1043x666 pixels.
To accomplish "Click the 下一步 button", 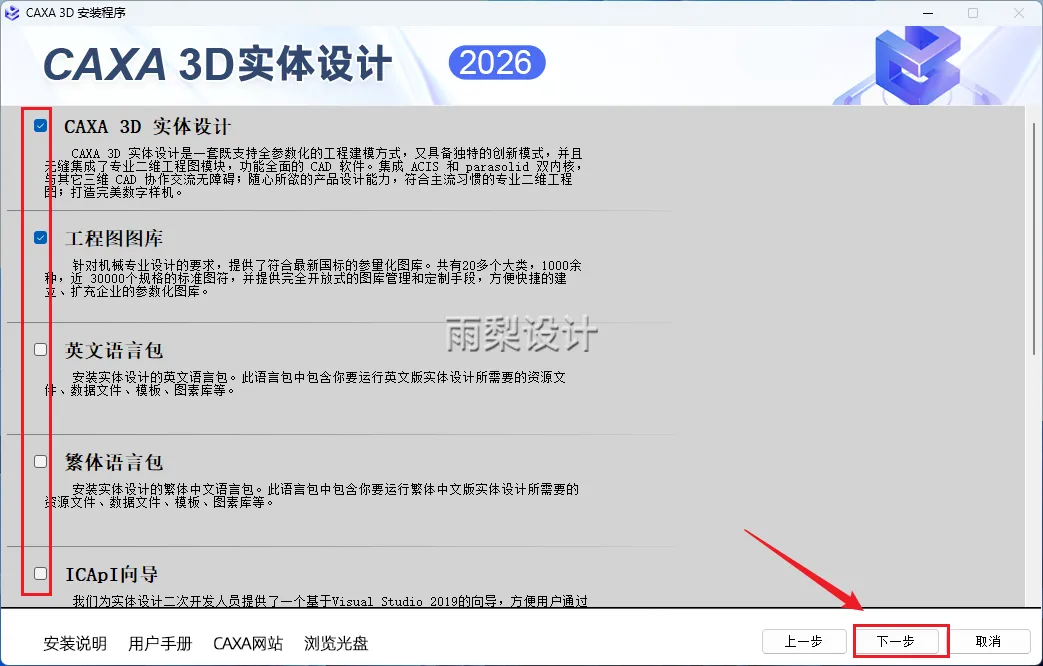I will click(x=895, y=641).
